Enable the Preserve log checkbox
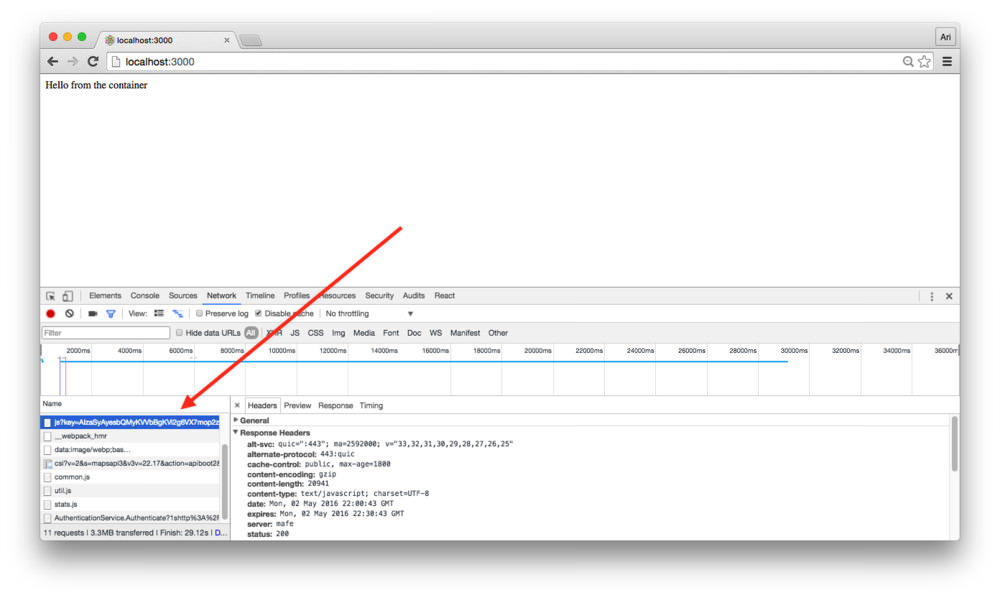 199,314
